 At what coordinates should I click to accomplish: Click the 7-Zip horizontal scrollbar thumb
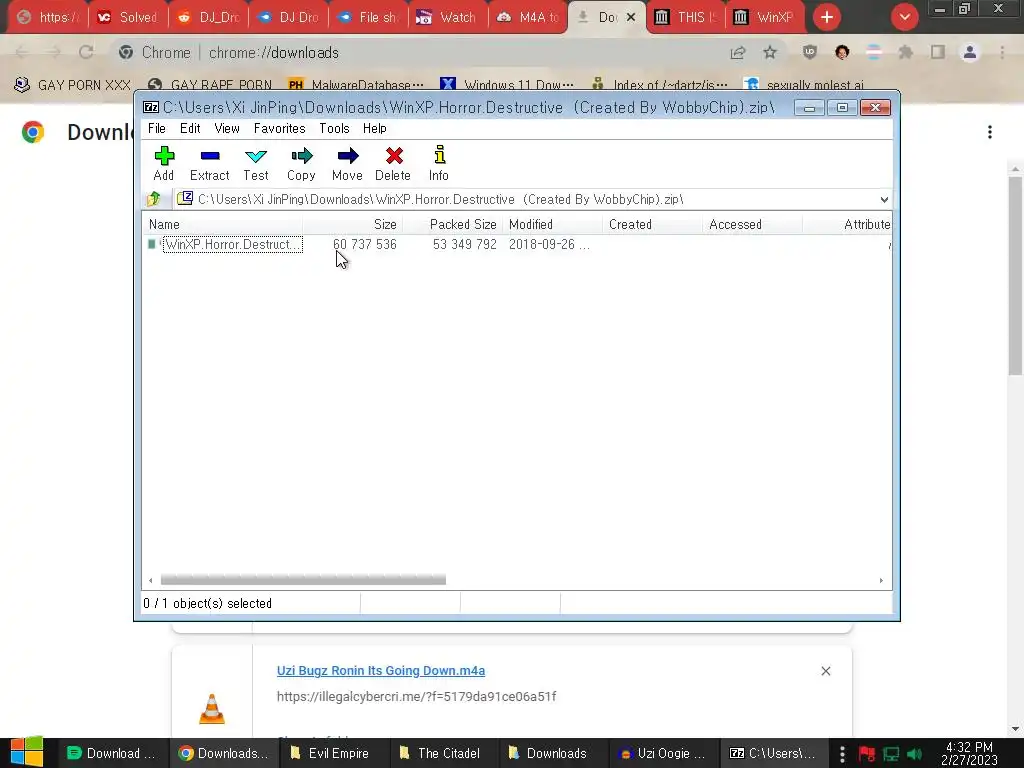click(303, 580)
